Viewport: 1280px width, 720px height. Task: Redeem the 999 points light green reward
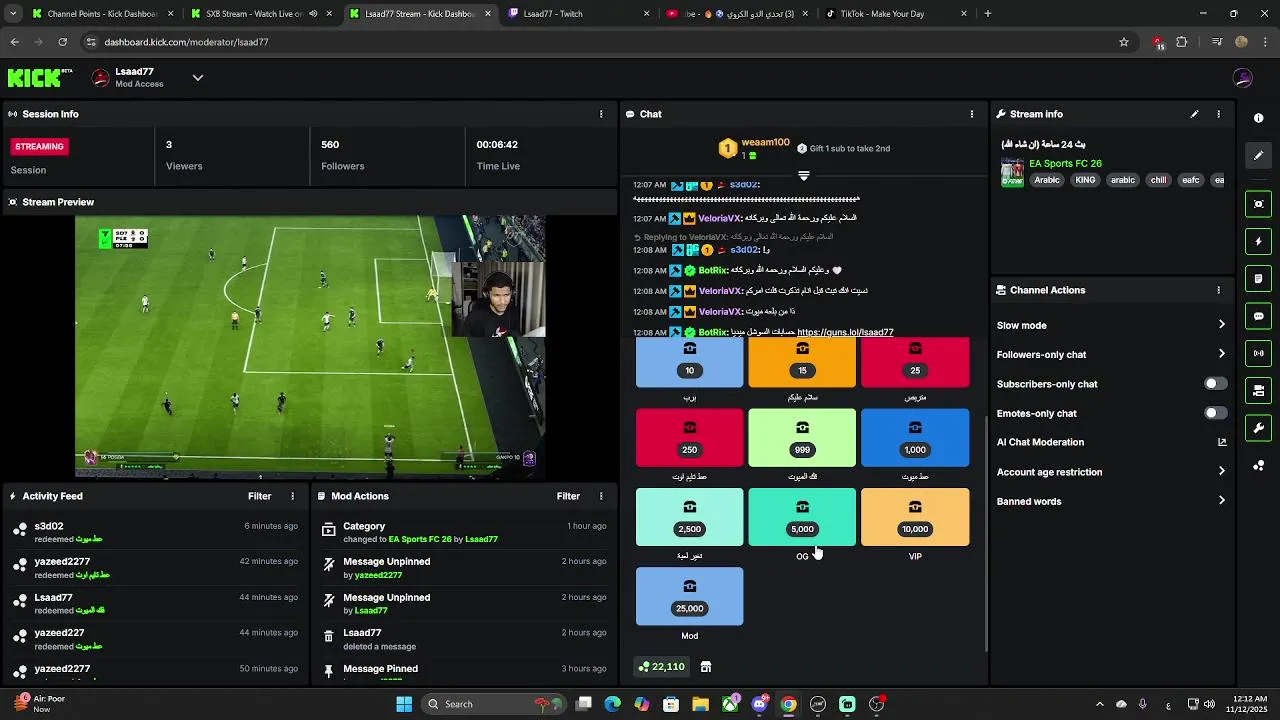802,438
